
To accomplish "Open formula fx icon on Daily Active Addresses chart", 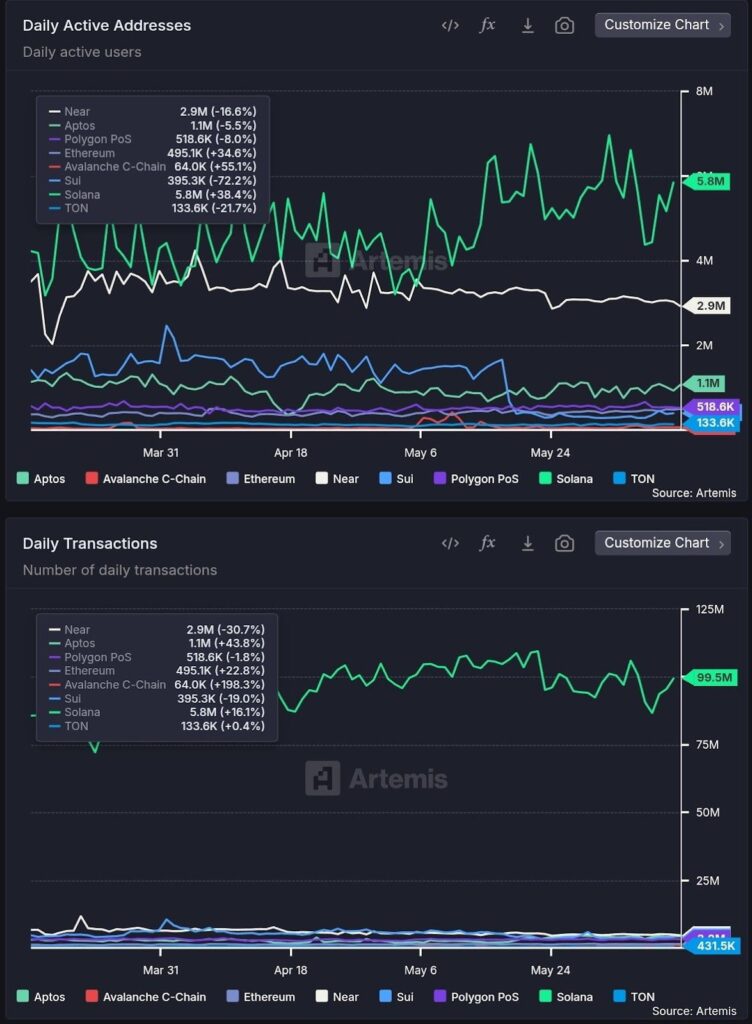I will (488, 25).
